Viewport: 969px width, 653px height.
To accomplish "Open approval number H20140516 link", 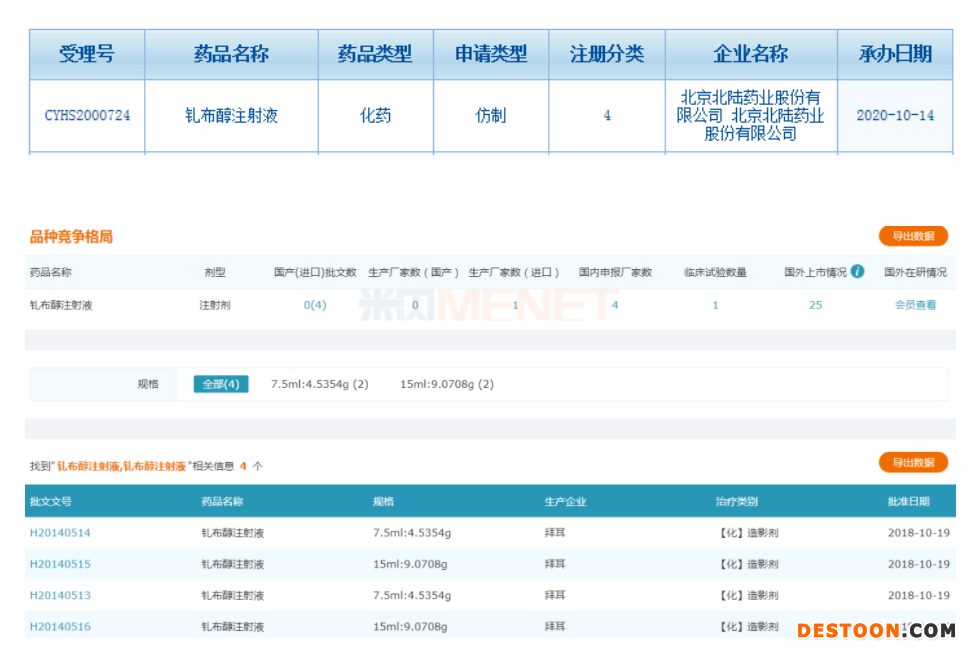I will point(60,626).
